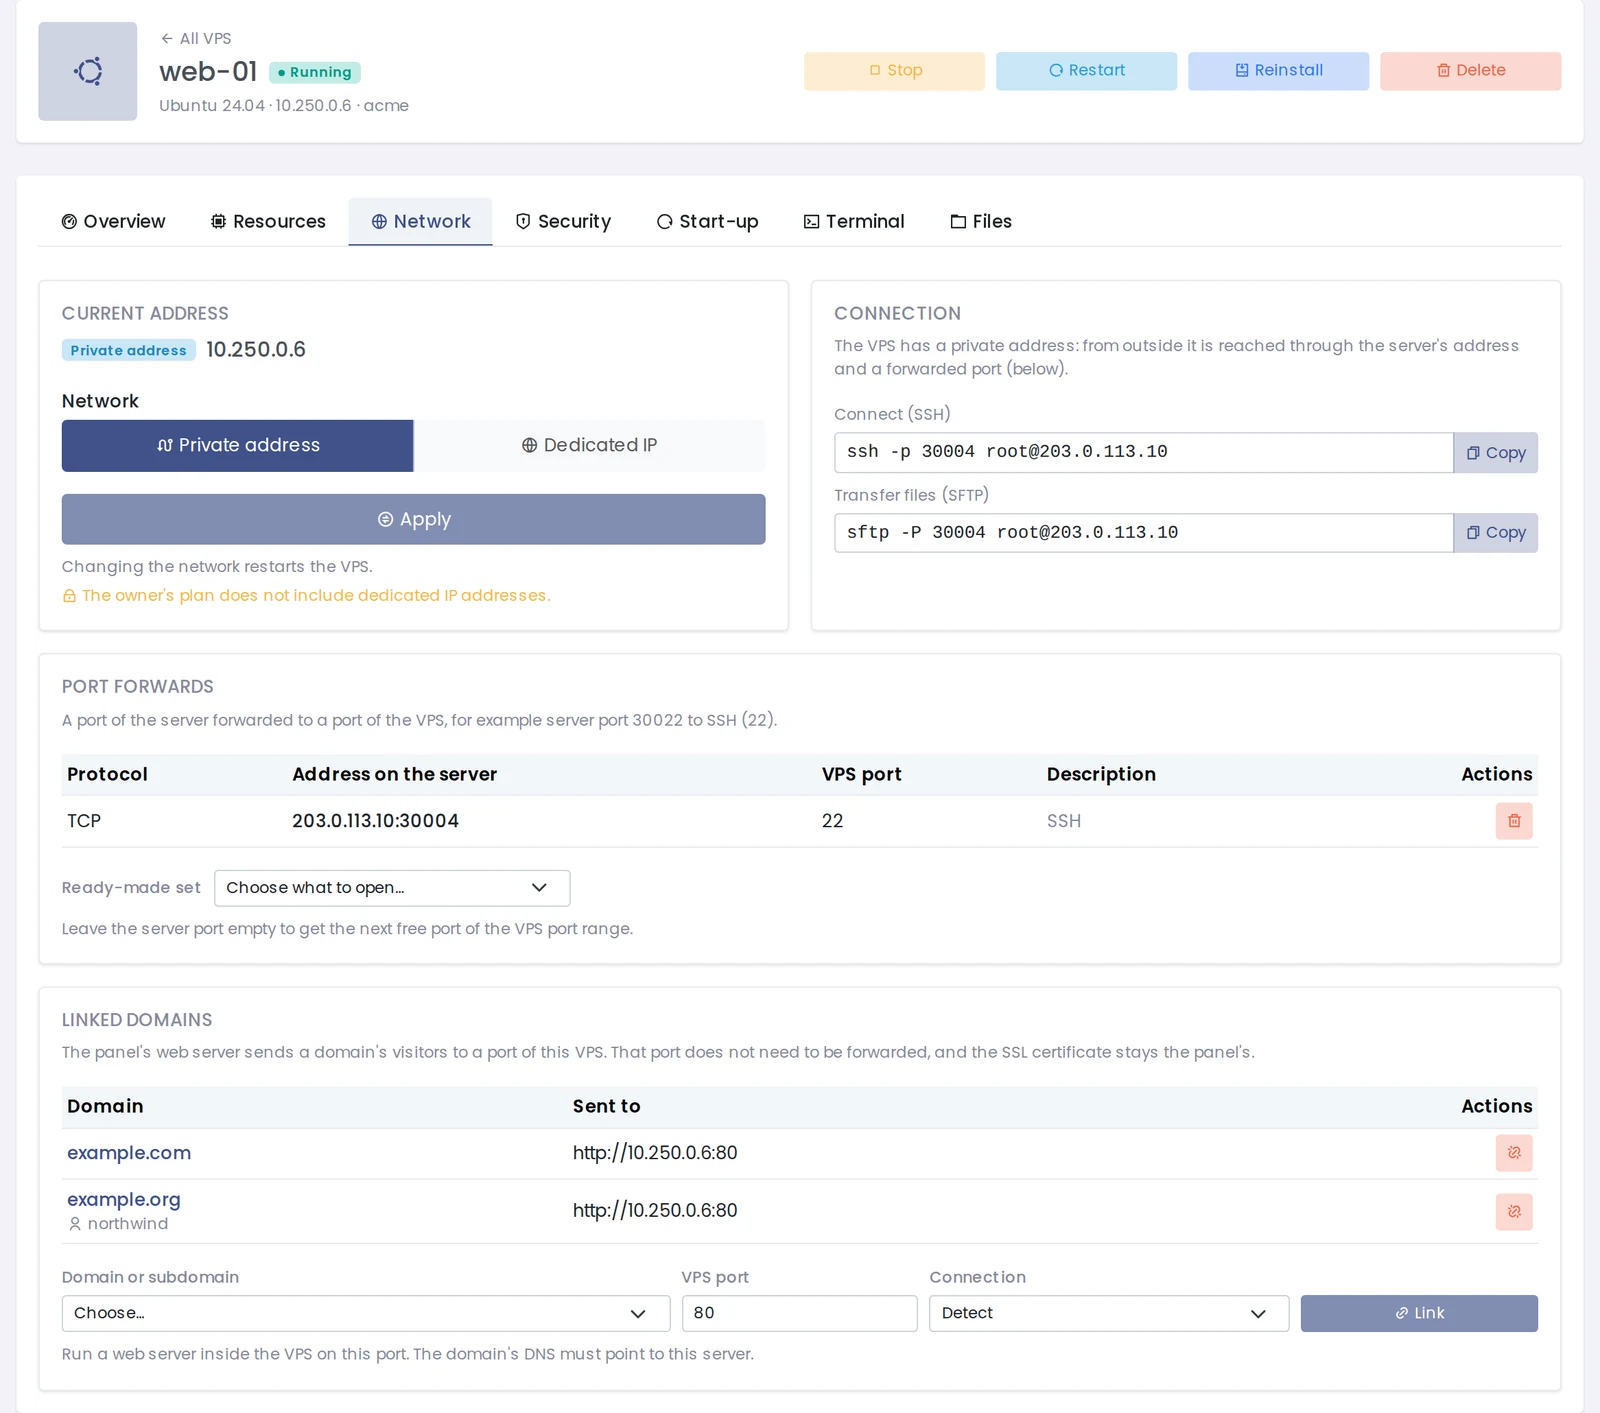Click the address 203.0.113.10:30004 cell
This screenshot has width=1600, height=1413.
pyautogui.click(x=375, y=821)
